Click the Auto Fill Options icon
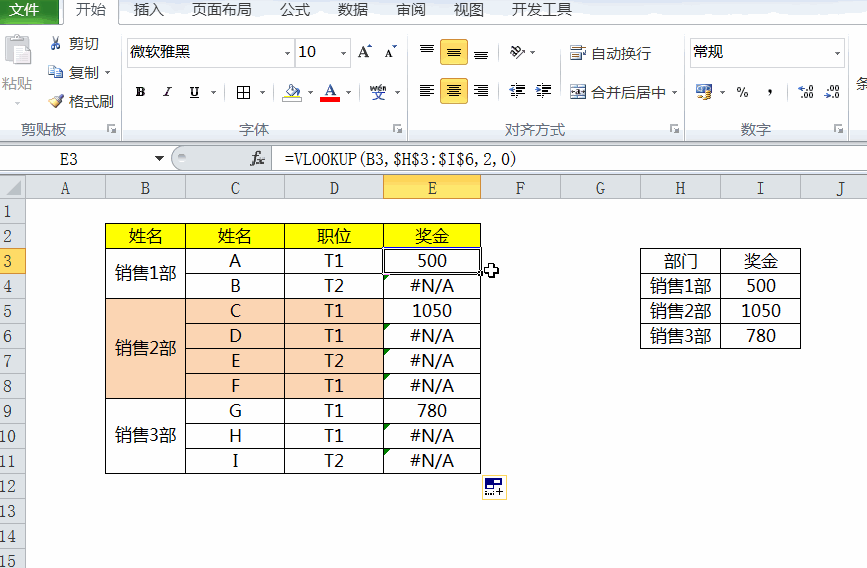The width and height of the screenshot is (867, 568). click(494, 487)
